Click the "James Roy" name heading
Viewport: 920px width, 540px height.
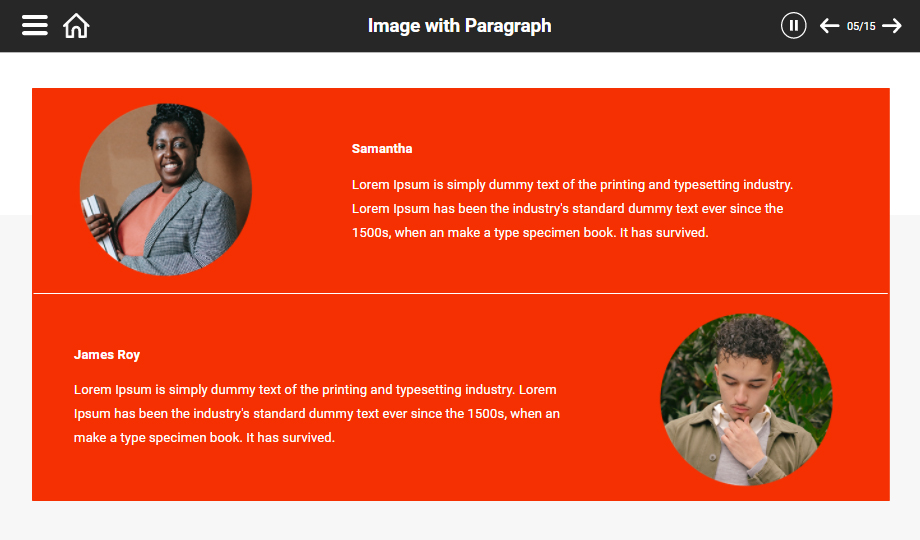[x=107, y=355]
